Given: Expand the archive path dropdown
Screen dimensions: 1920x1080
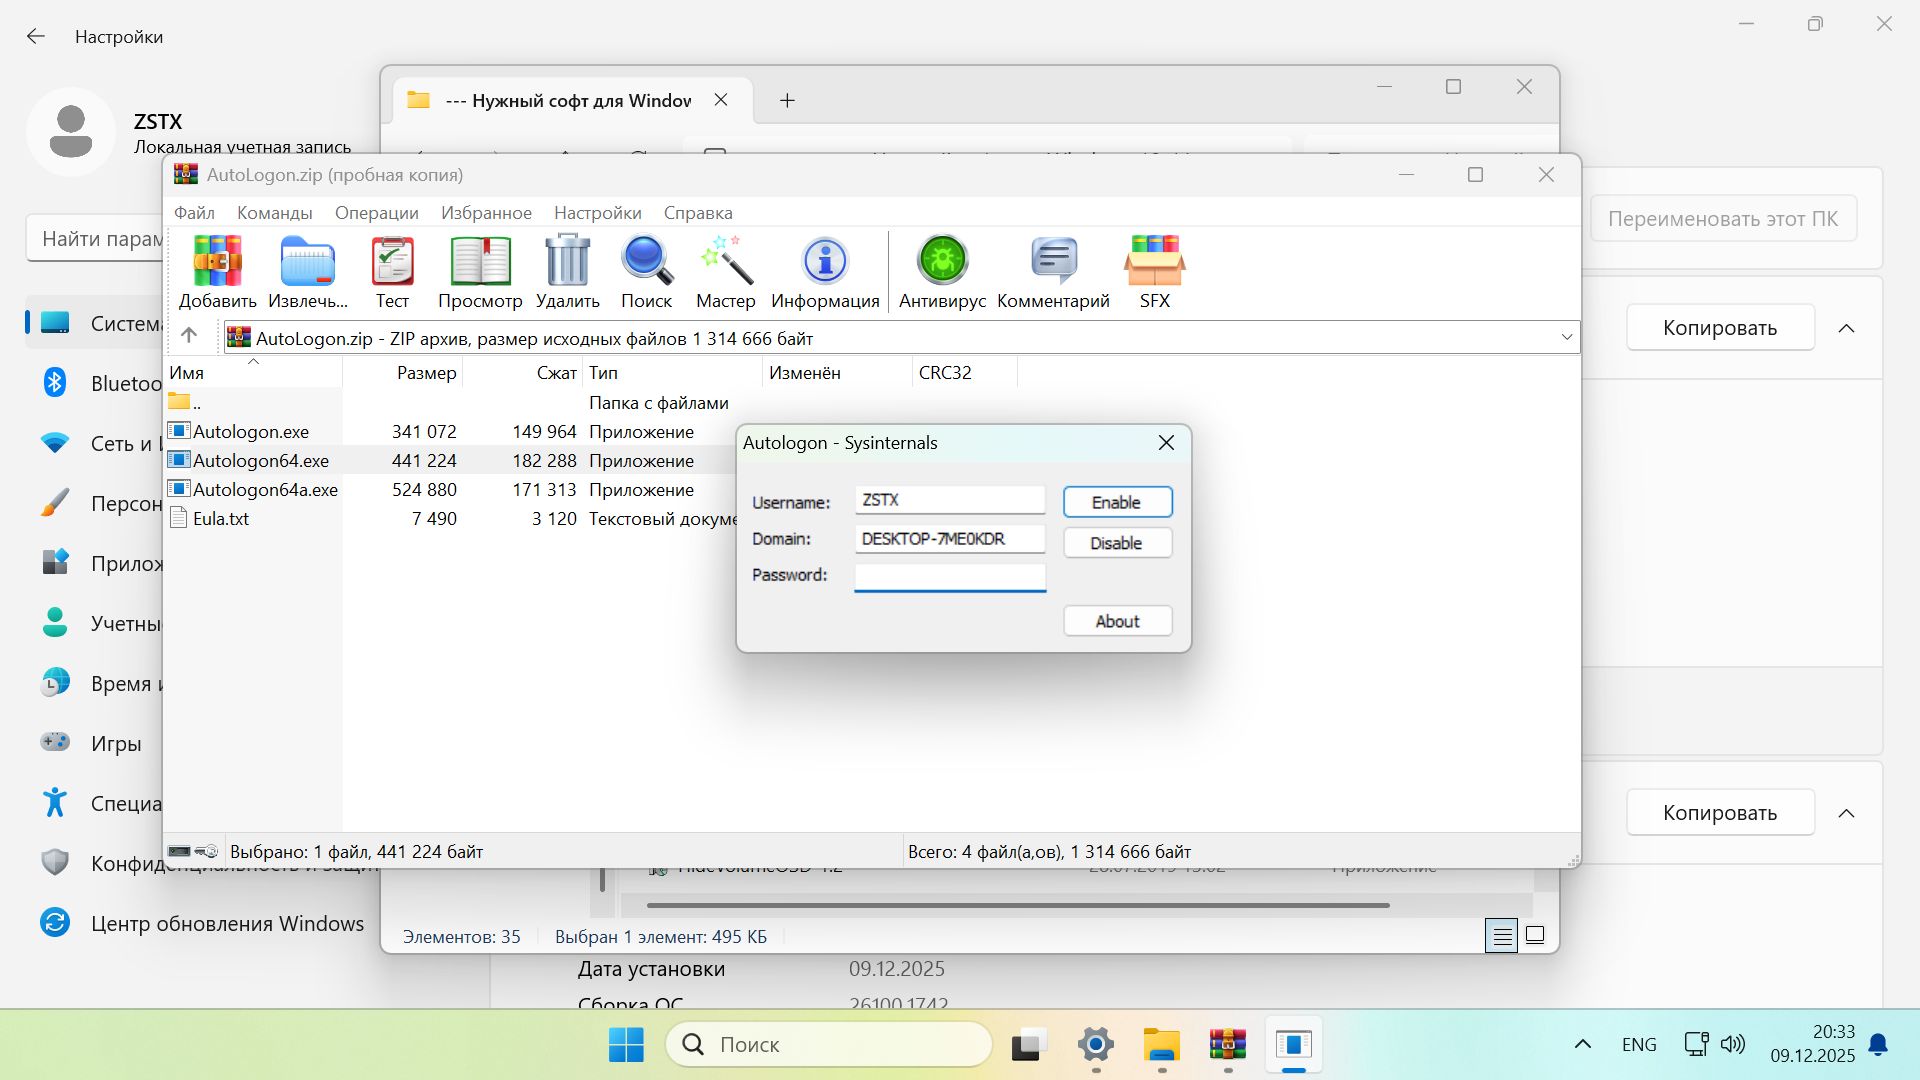Looking at the screenshot, I should tap(1566, 338).
